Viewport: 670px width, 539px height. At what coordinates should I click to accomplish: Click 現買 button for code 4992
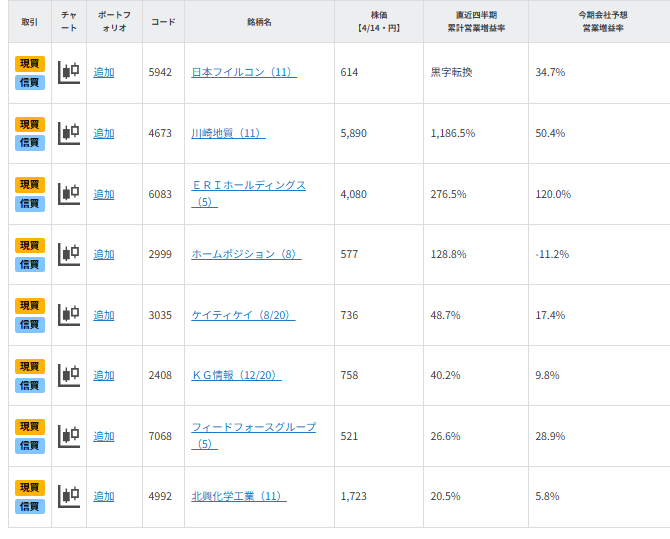coord(30,488)
